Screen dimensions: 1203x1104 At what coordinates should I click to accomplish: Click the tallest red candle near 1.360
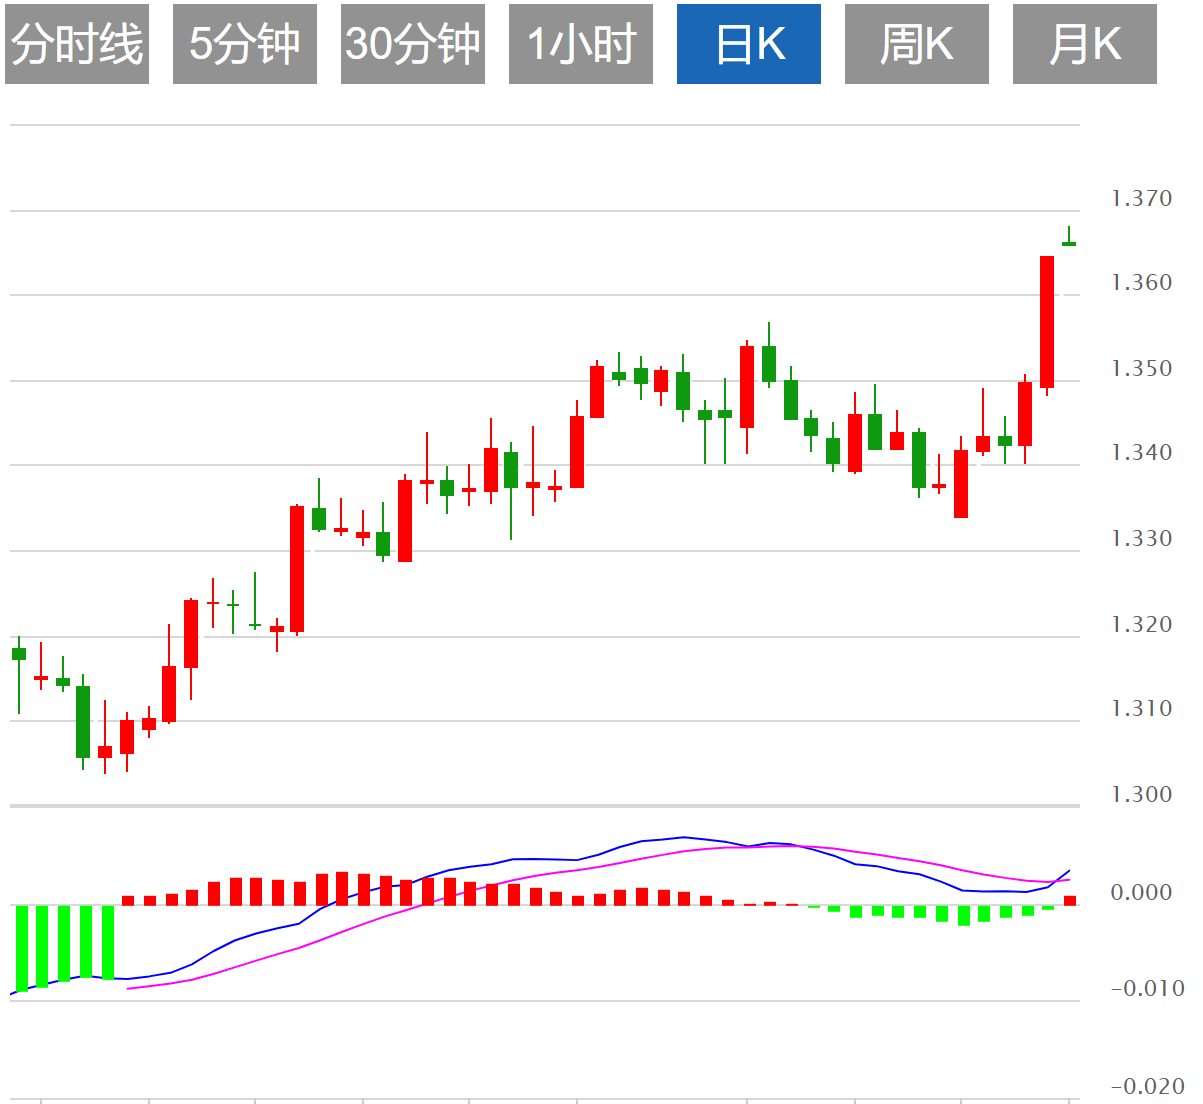pyautogui.click(x=1047, y=321)
